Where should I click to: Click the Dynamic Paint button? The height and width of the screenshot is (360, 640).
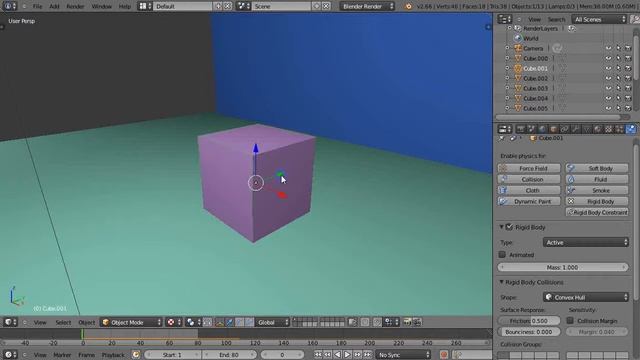point(529,201)
